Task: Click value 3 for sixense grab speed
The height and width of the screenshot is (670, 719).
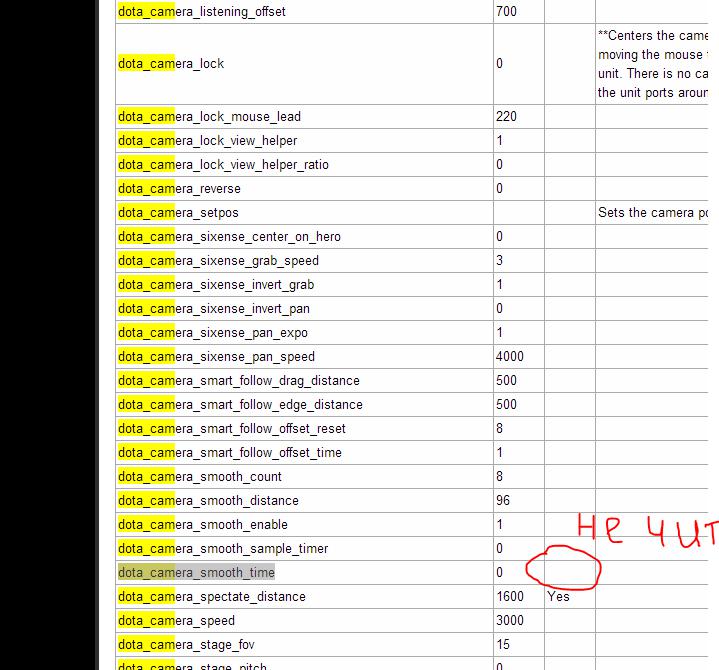Action: coord(499,260)
